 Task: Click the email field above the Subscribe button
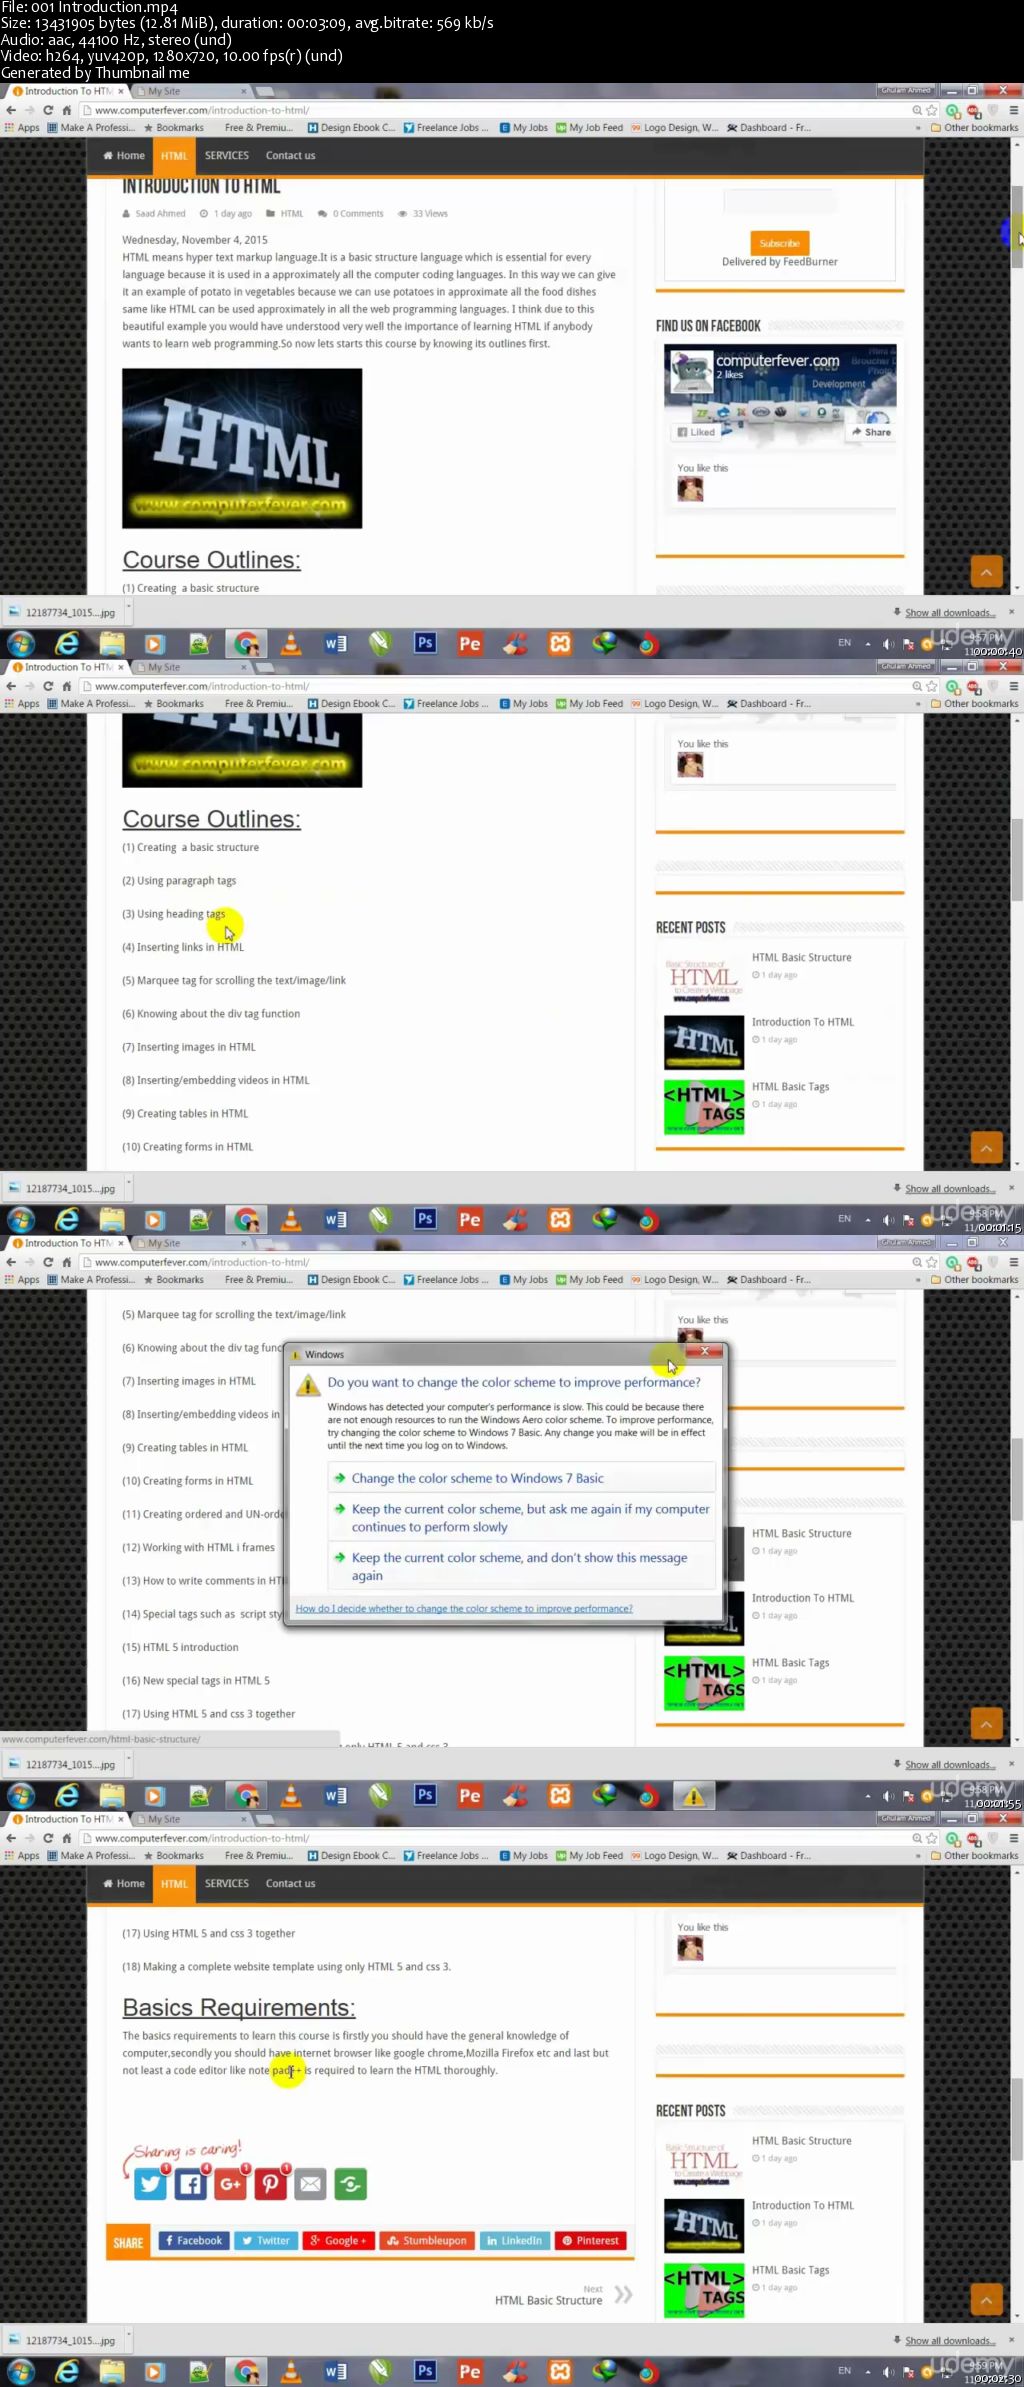(780, 201)
